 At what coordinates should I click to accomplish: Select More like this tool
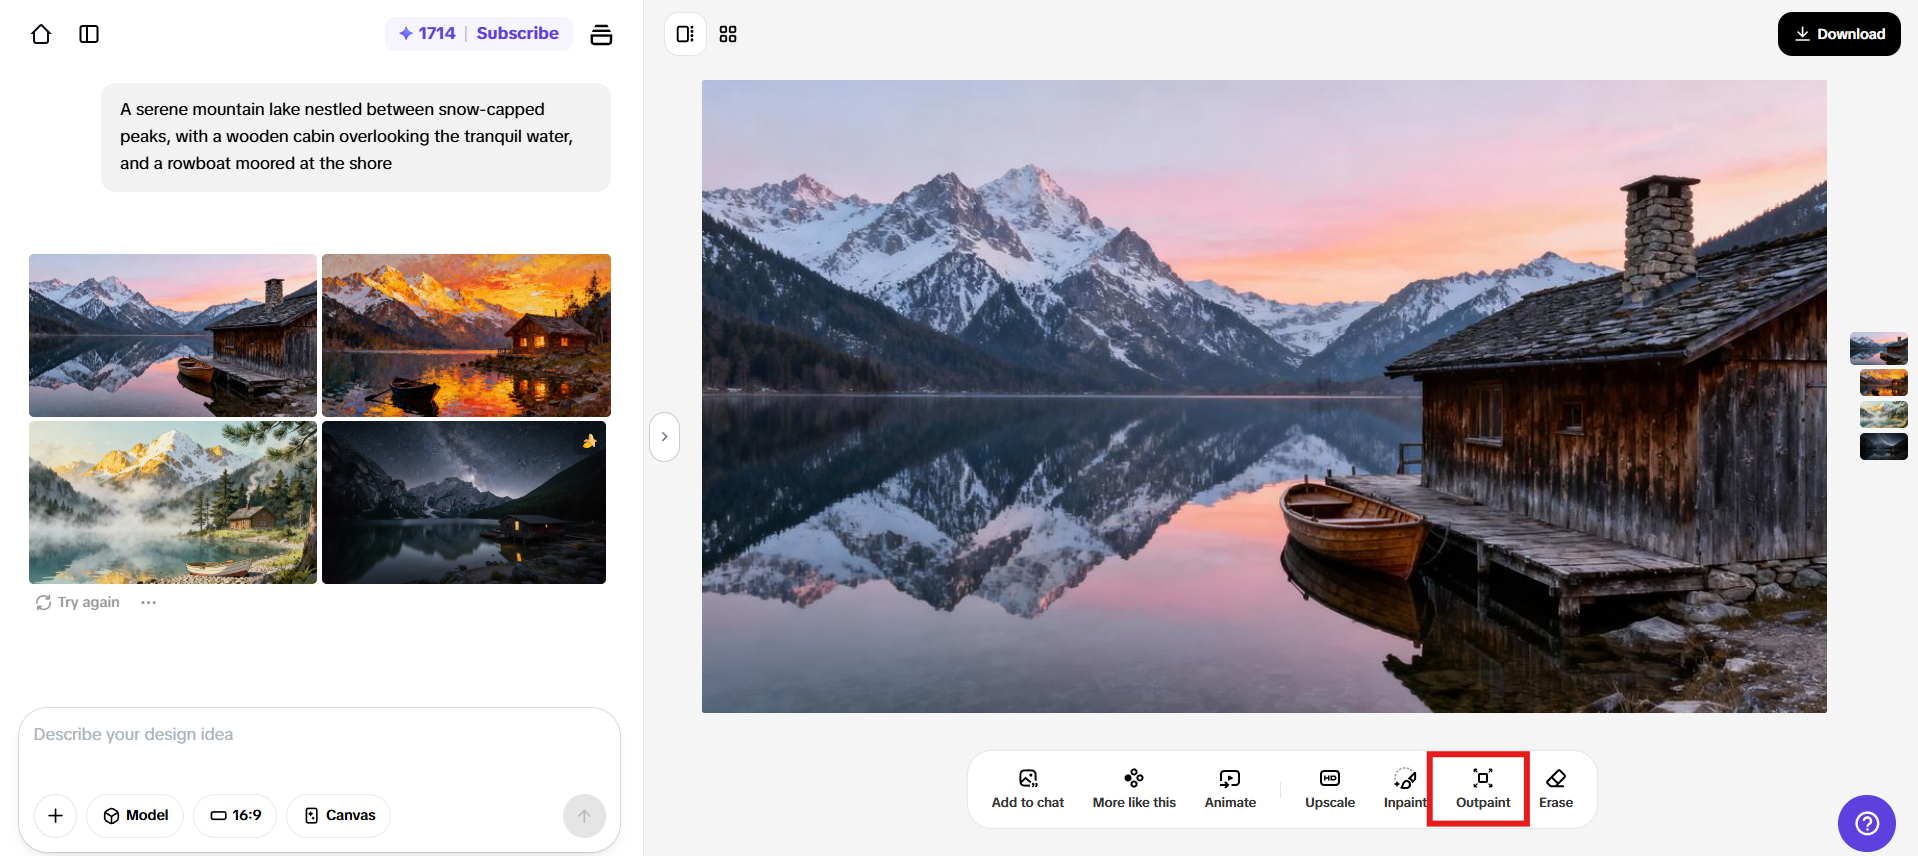pyautogui.click(x=1134, y=789)
